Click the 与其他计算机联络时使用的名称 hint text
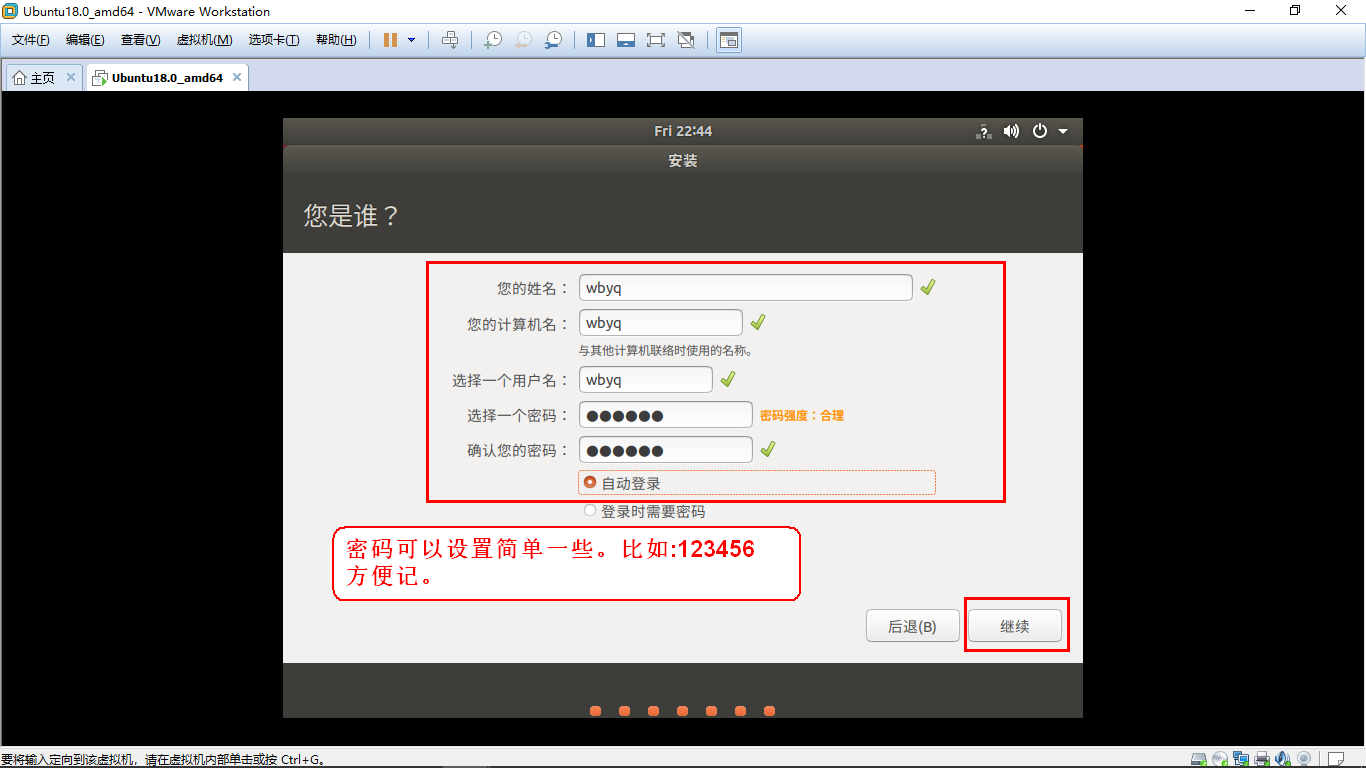Viewport: 1366px width, 768px height. (666, 351)
